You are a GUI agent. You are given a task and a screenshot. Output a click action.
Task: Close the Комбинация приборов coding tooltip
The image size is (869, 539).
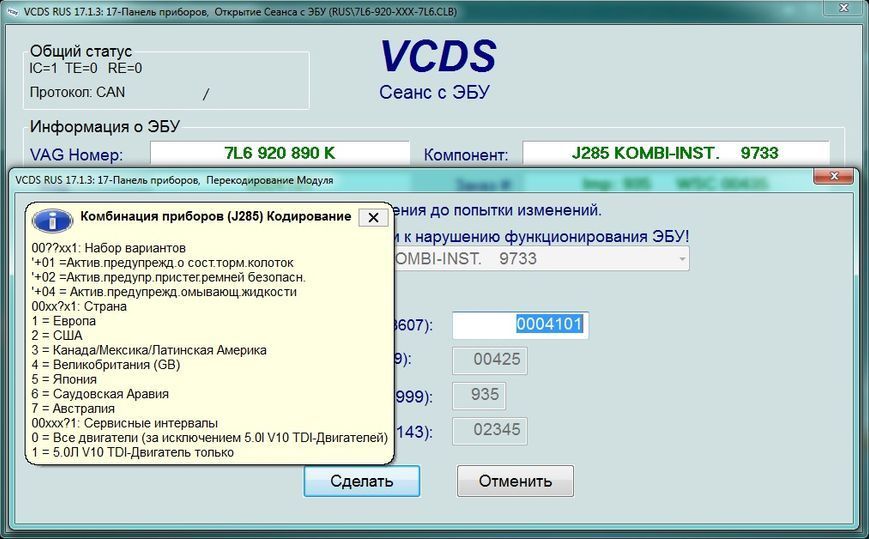coord(373,218)
